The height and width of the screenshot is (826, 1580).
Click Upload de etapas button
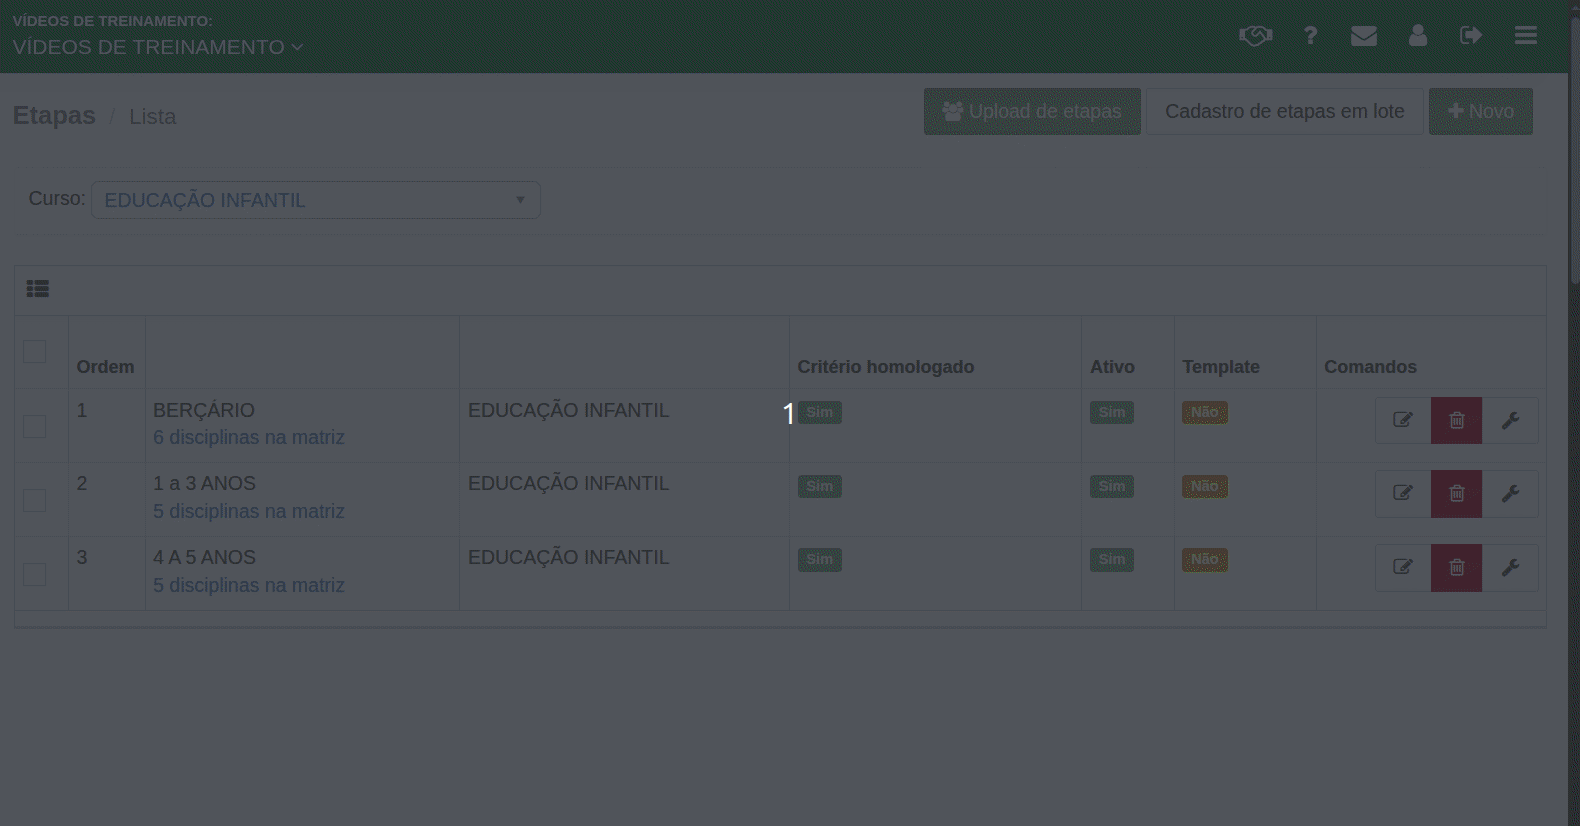(1032, 111)
